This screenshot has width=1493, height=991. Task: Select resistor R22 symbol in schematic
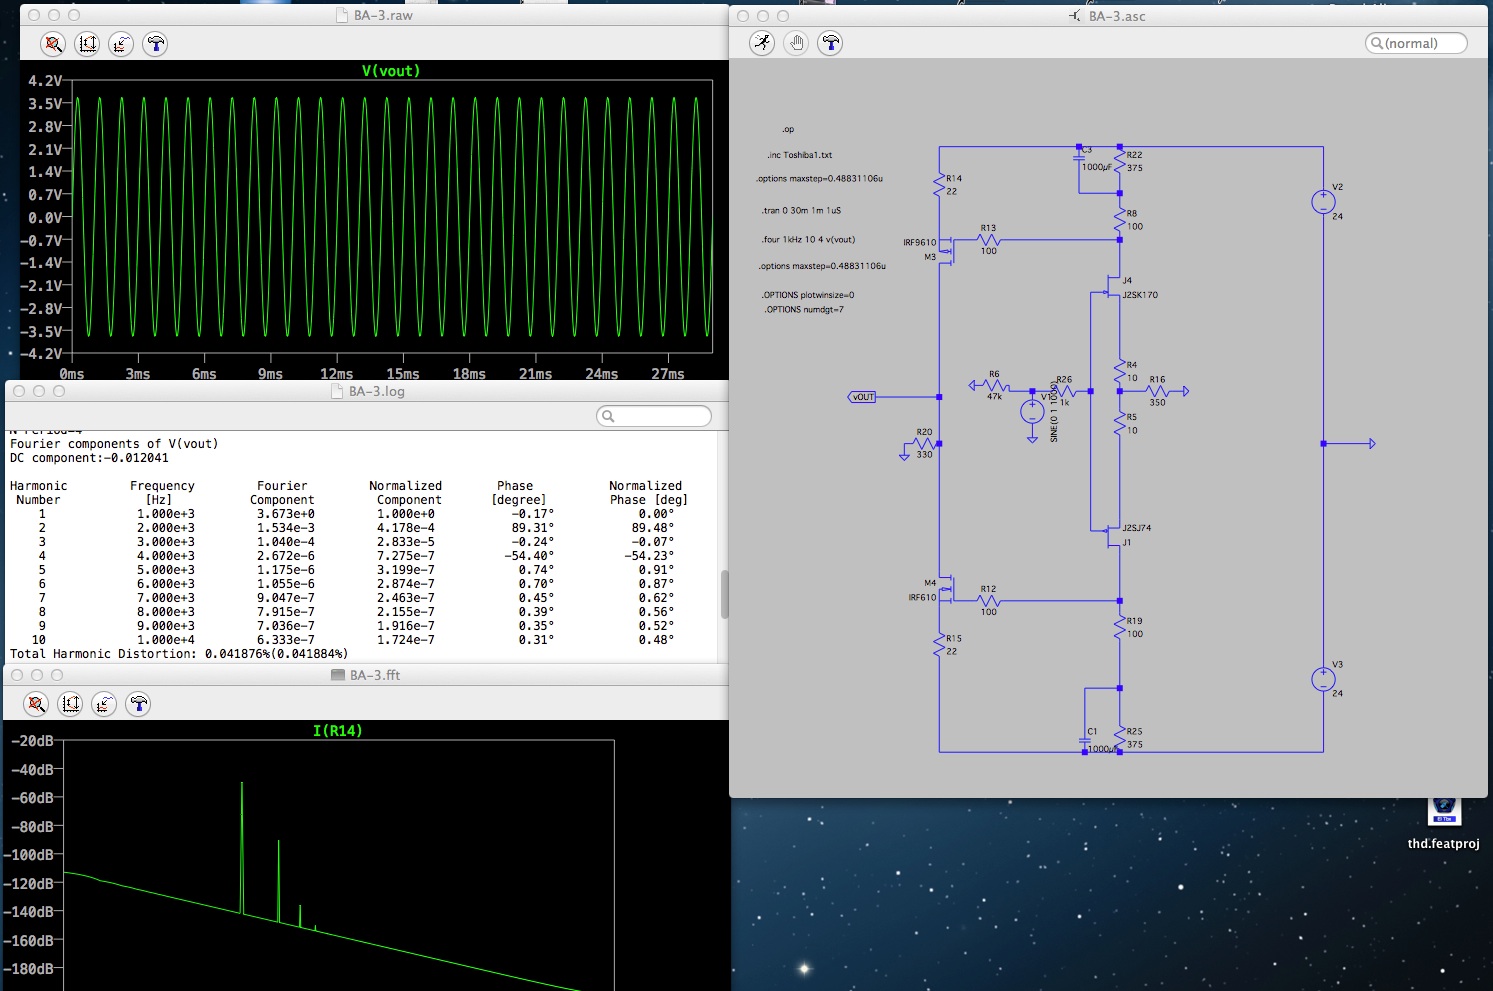coord(1120,162)
